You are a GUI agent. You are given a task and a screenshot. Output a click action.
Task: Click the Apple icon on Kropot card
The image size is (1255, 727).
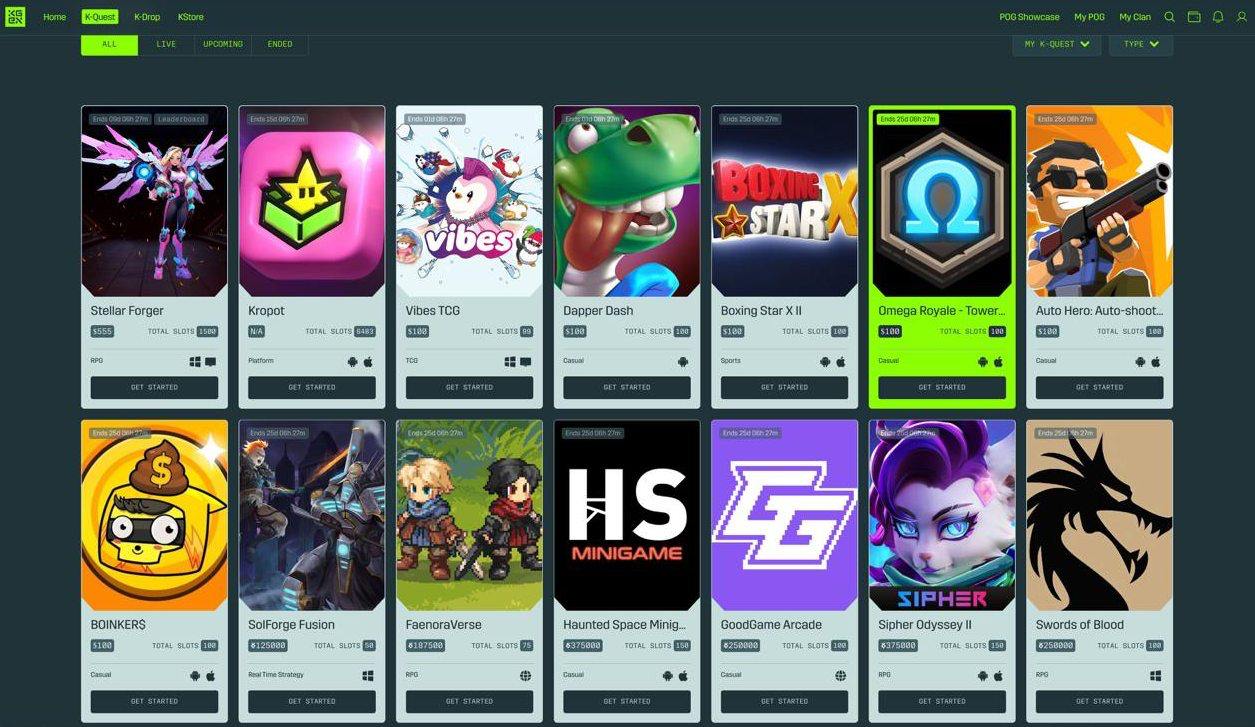pos(368,362)
